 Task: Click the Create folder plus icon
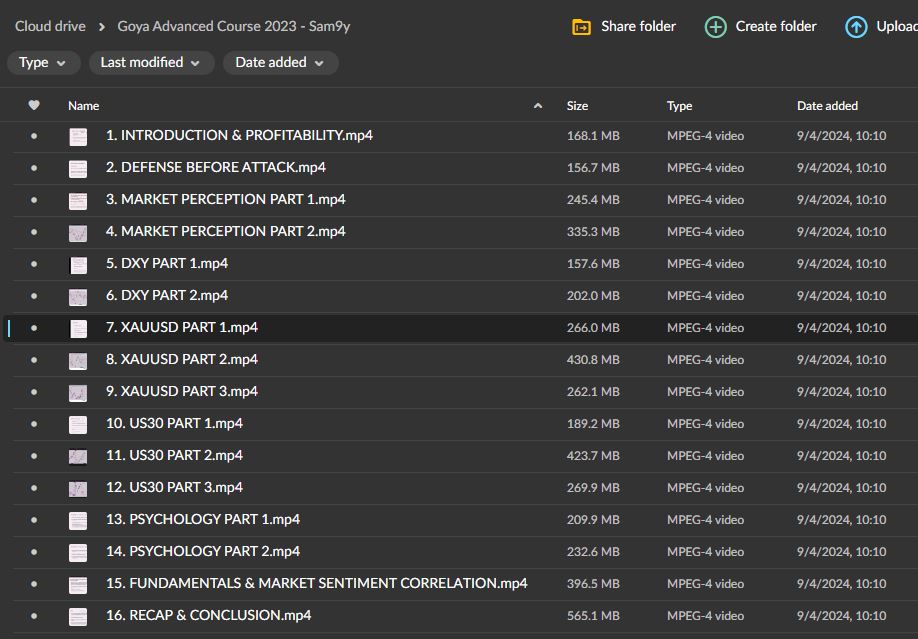pos(715,27)
